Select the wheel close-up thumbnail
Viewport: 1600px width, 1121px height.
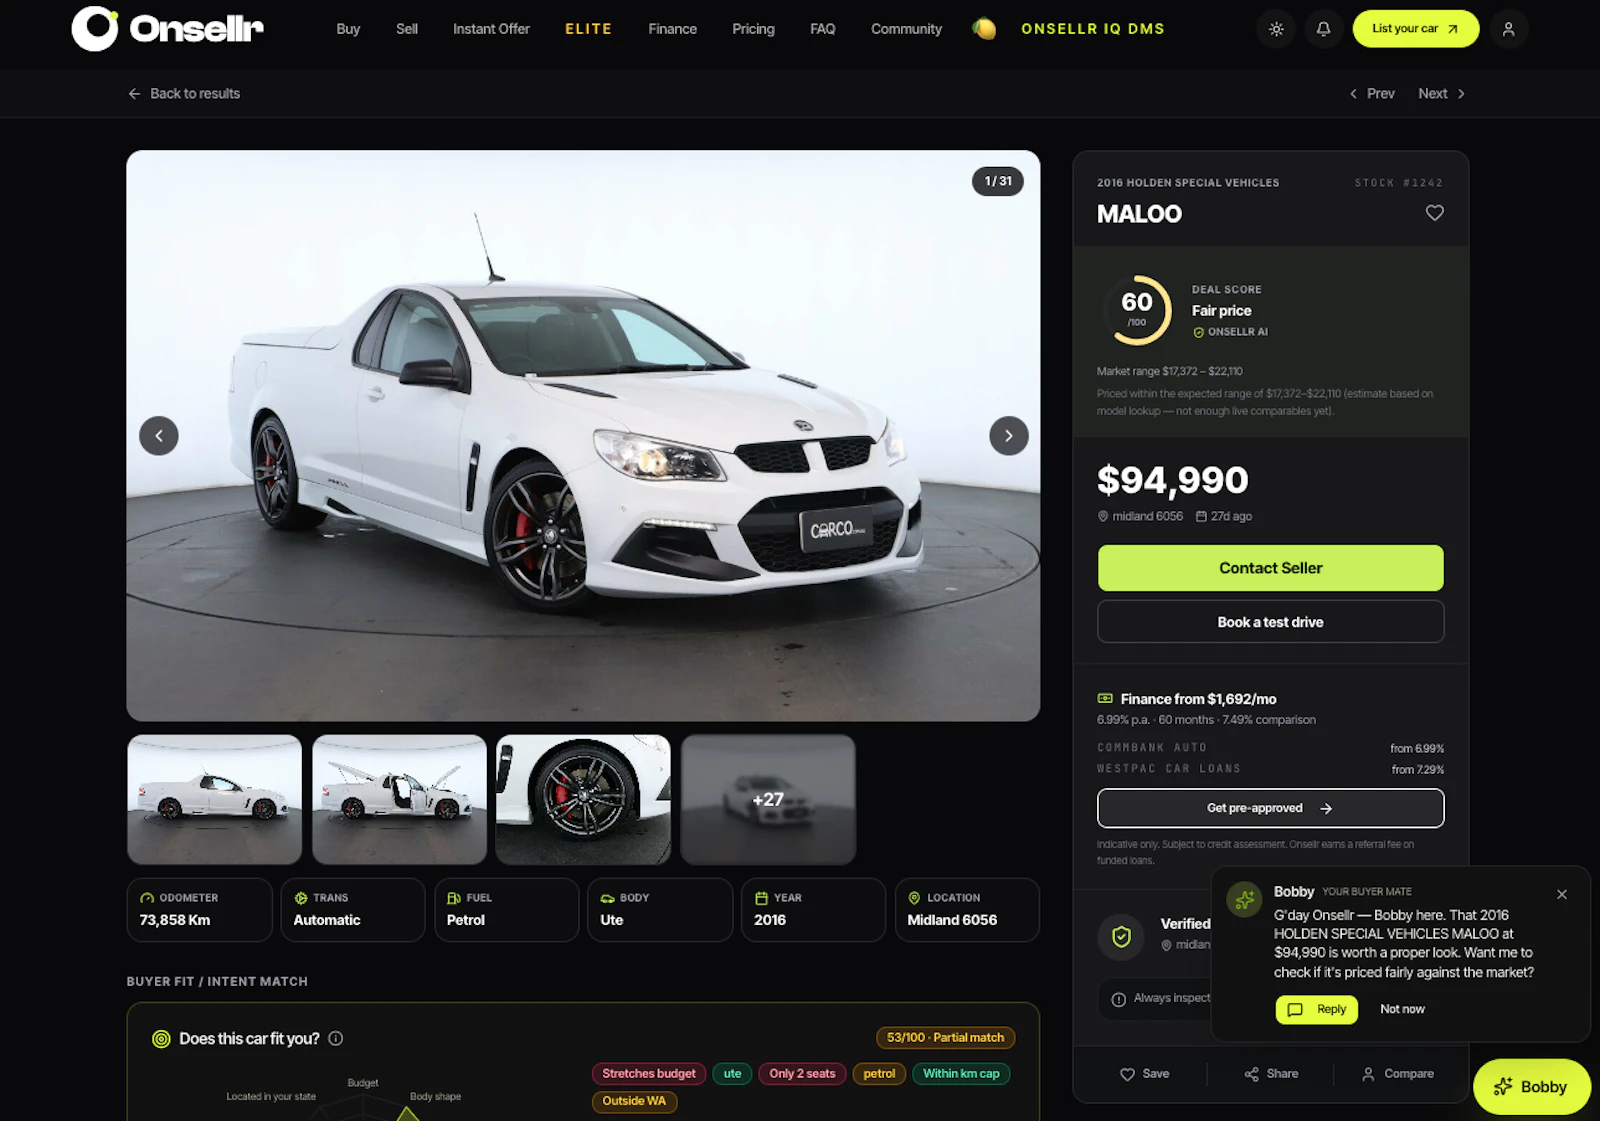[583, 799]
